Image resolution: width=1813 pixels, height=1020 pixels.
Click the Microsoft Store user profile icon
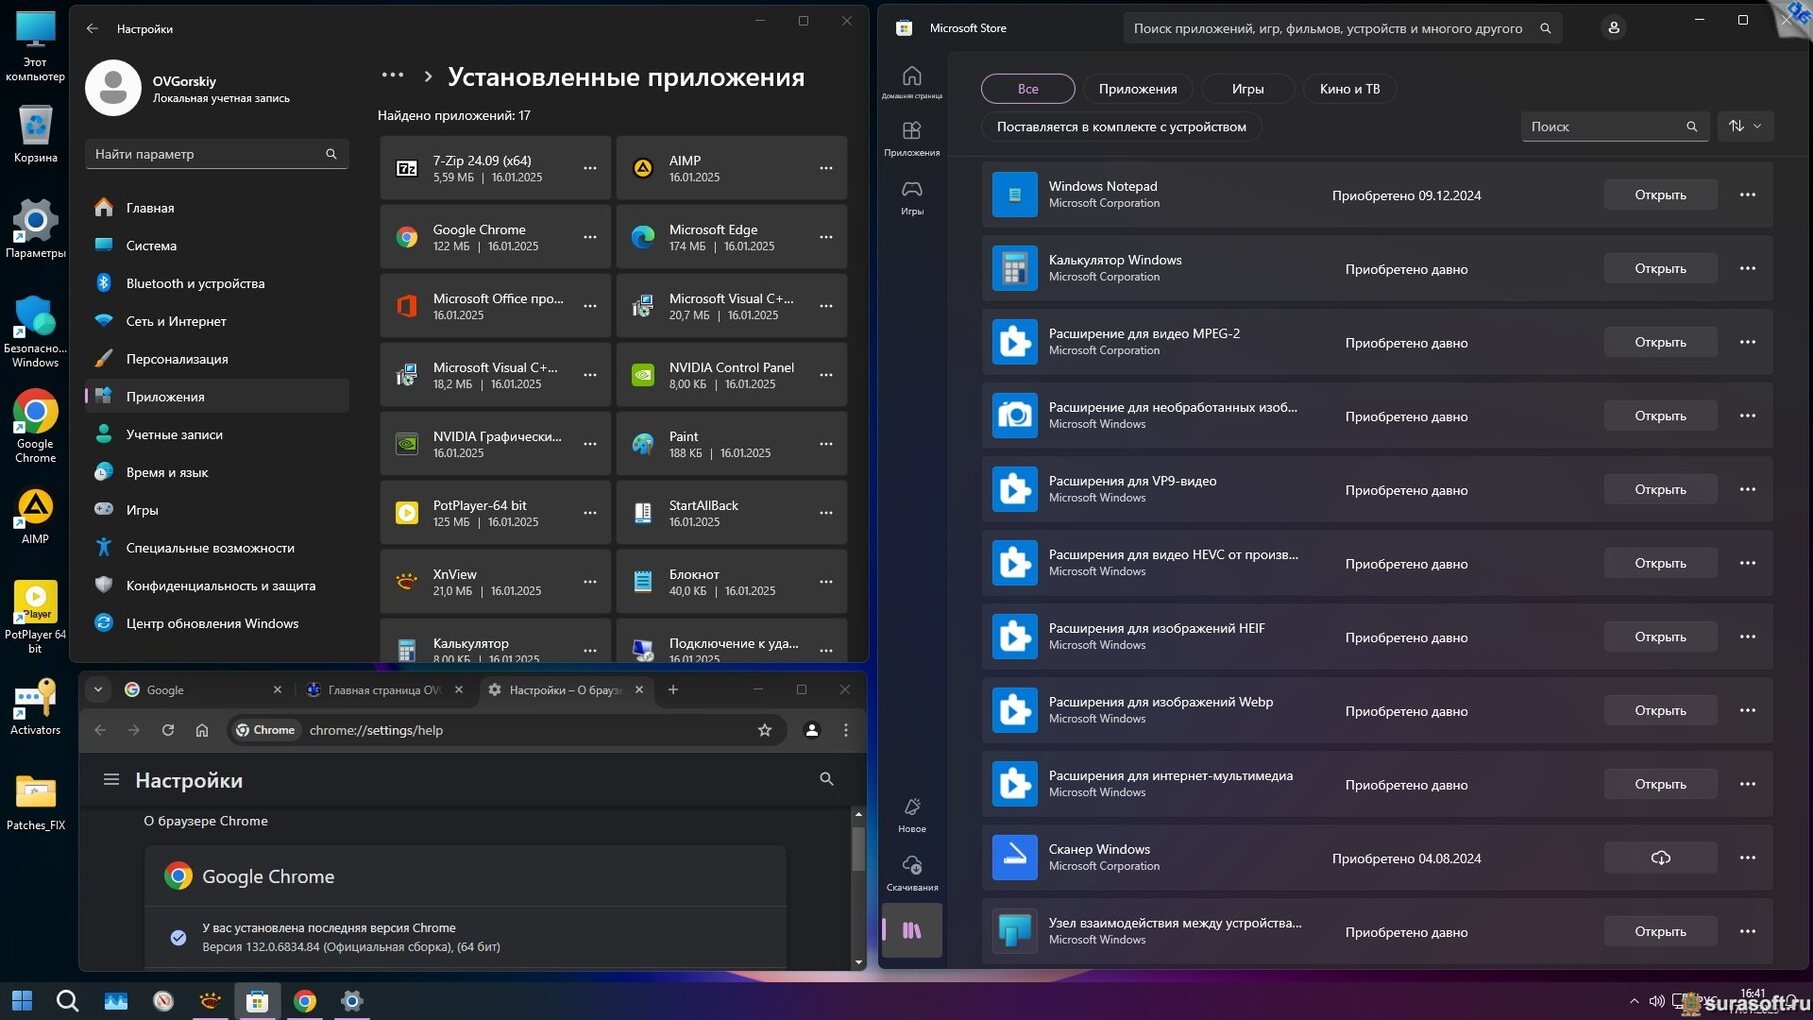(x=1613, y=28)
